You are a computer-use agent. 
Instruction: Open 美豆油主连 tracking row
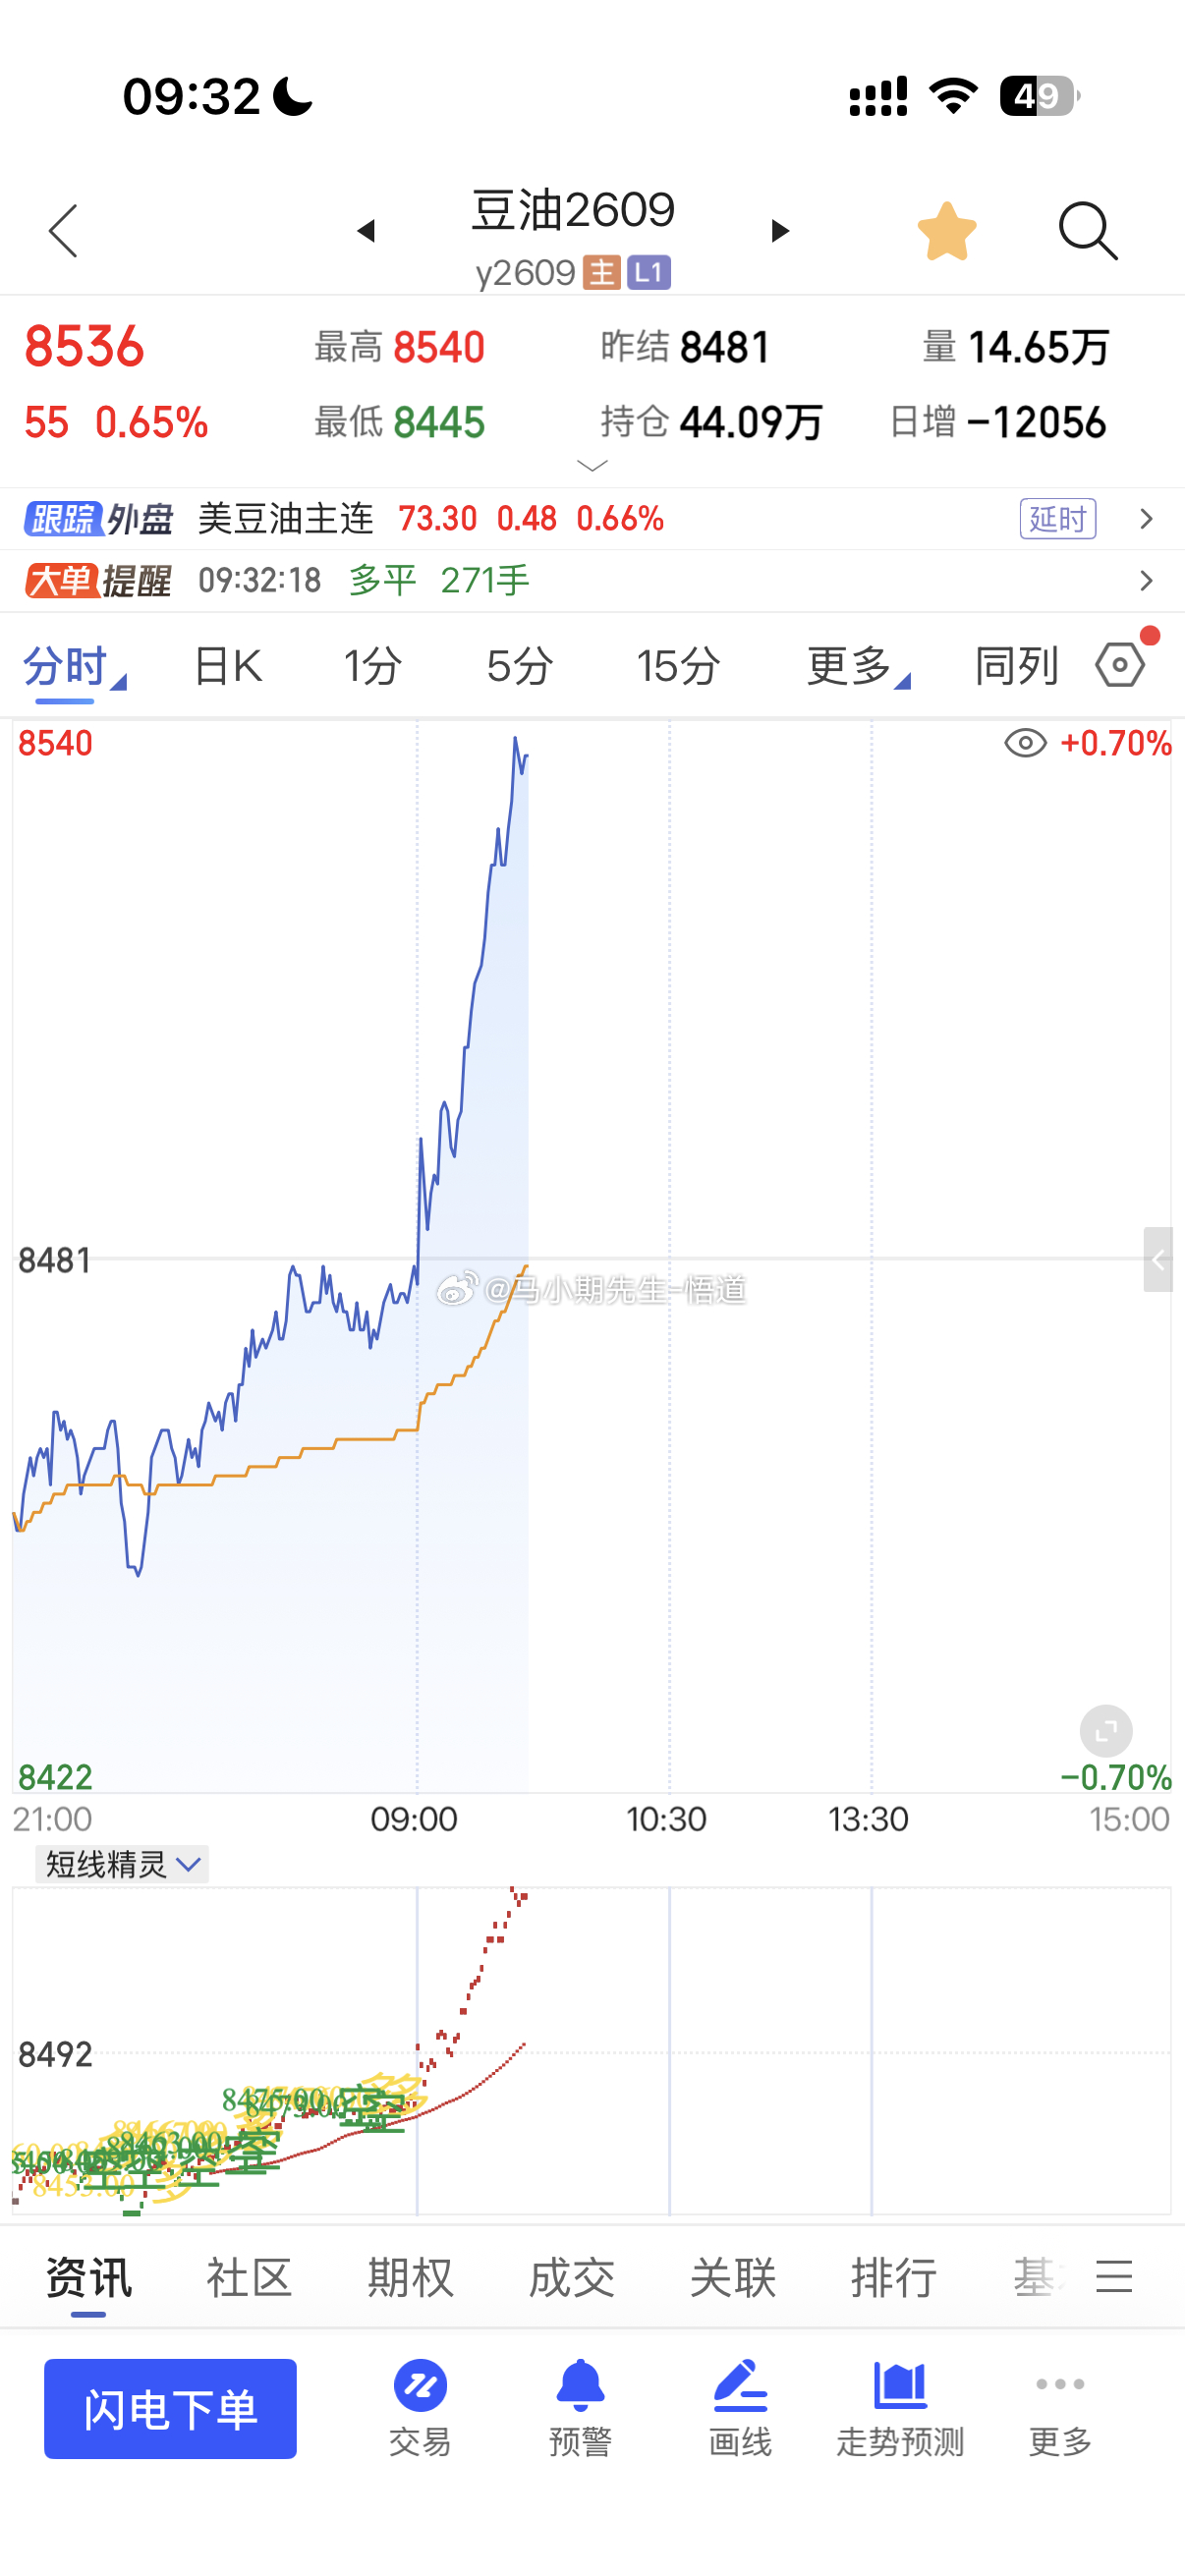(x=592, y=519)
